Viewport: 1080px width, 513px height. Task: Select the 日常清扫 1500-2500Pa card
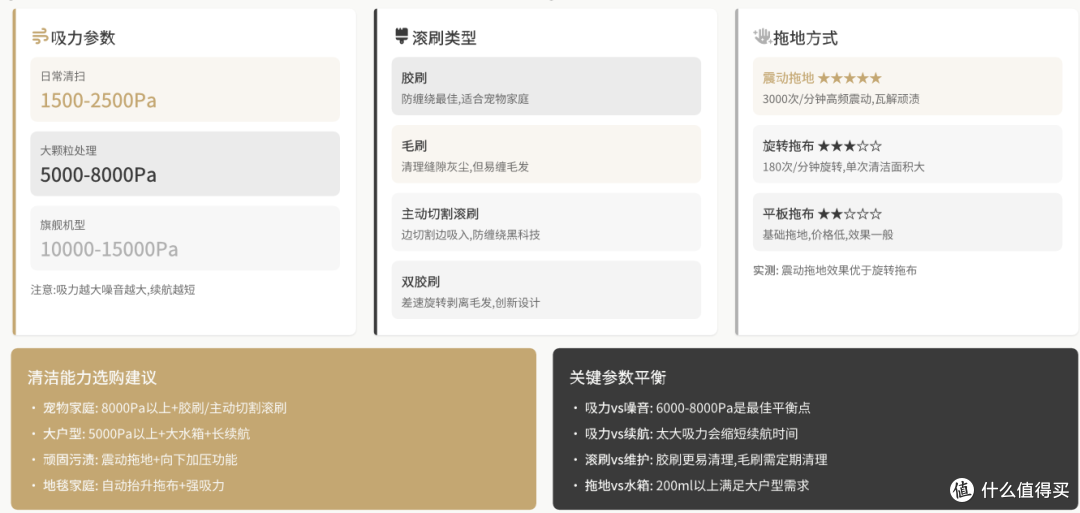(185, 90)
